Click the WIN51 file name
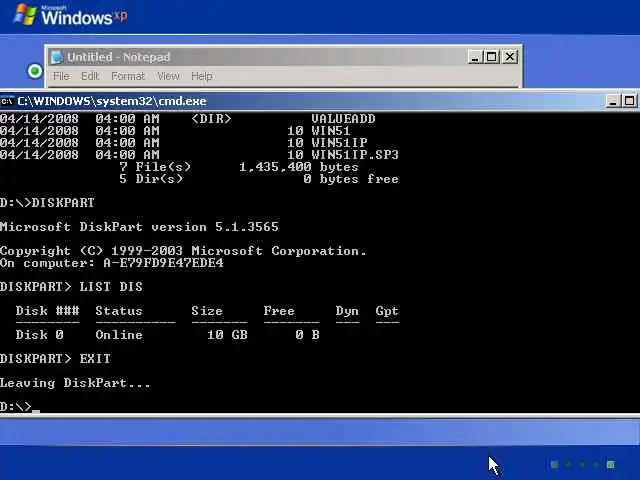640x480 pixels. [x=331, y=131]
